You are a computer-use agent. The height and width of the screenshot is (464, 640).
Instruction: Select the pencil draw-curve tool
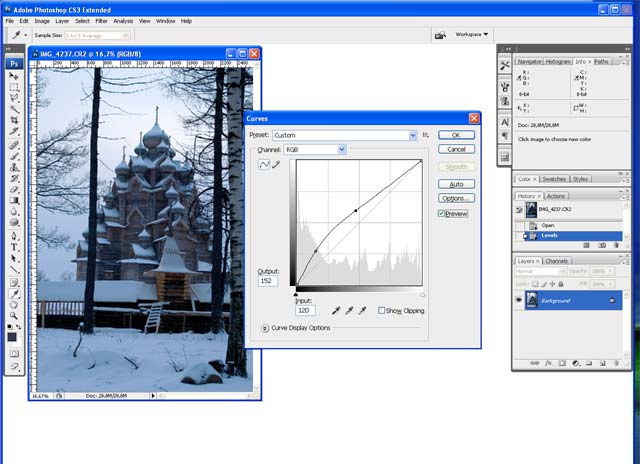point(276,164)
